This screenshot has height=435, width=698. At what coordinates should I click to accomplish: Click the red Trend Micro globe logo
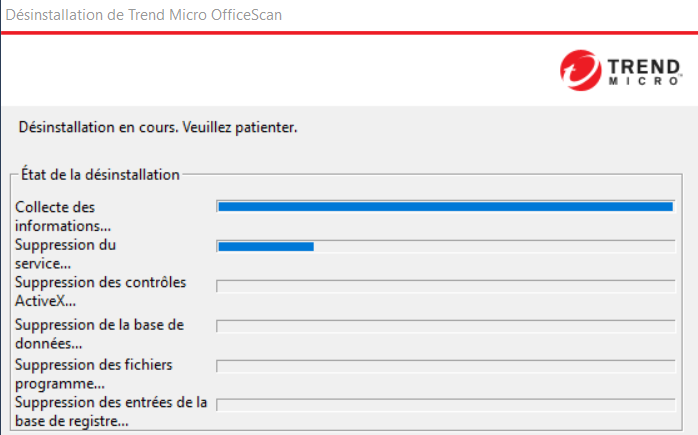(579, 71)
